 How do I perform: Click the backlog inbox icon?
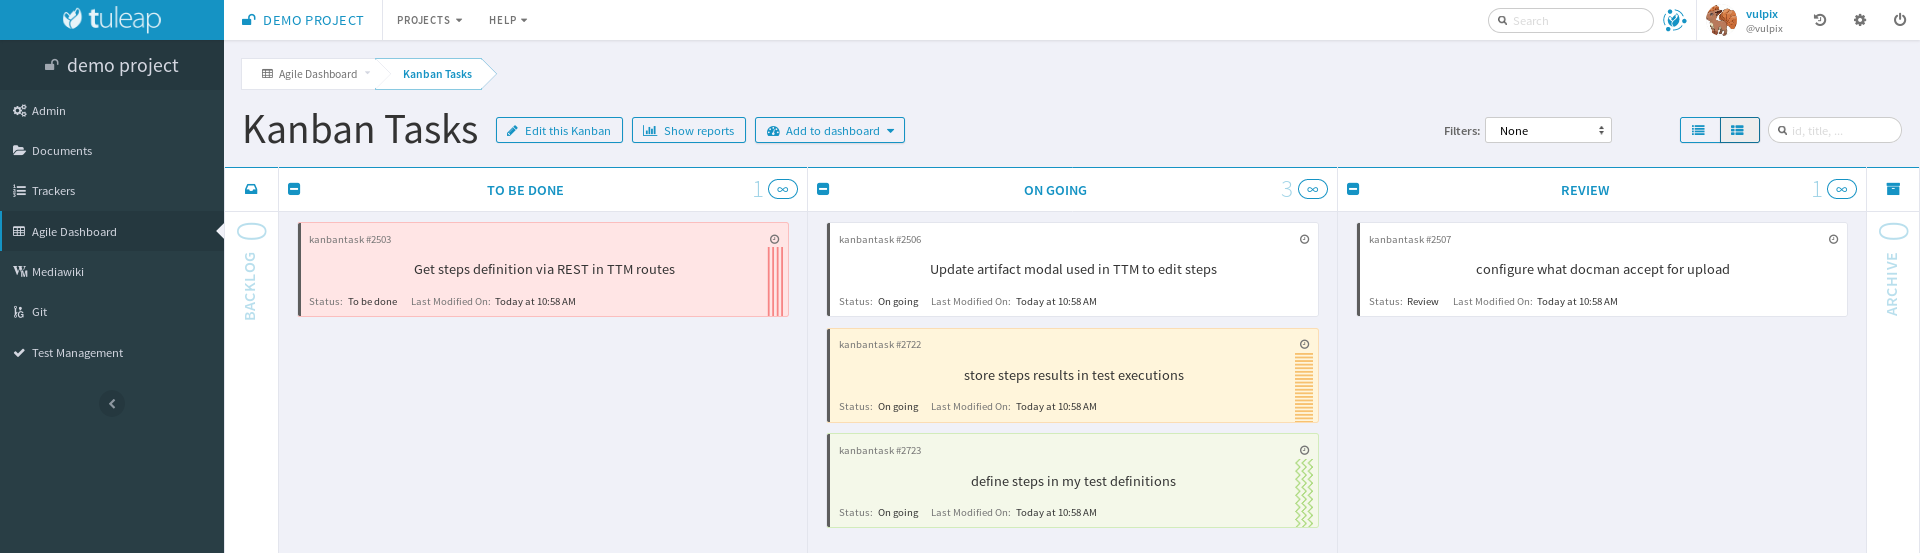pos(251,189)
